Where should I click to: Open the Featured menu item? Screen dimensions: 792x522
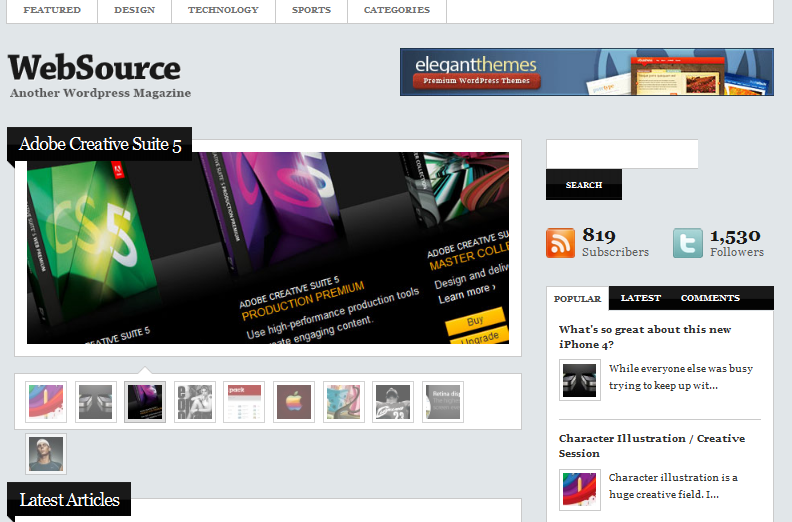click(52, 10)
